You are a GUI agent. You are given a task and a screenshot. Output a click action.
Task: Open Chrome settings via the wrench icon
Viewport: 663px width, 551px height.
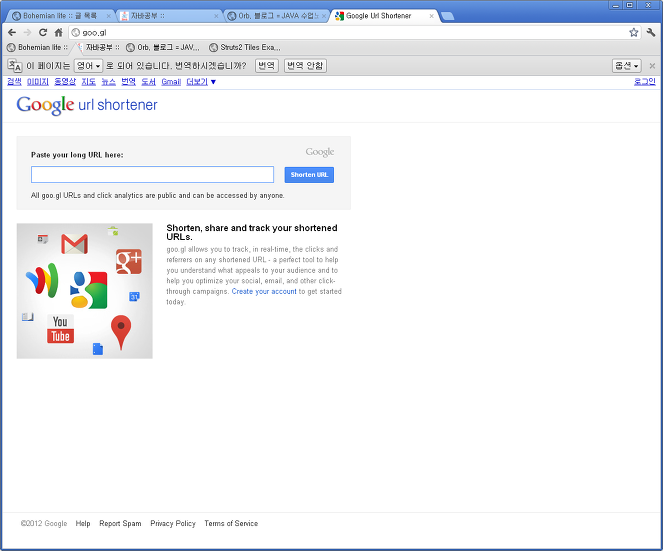click(x=651, y=33)
